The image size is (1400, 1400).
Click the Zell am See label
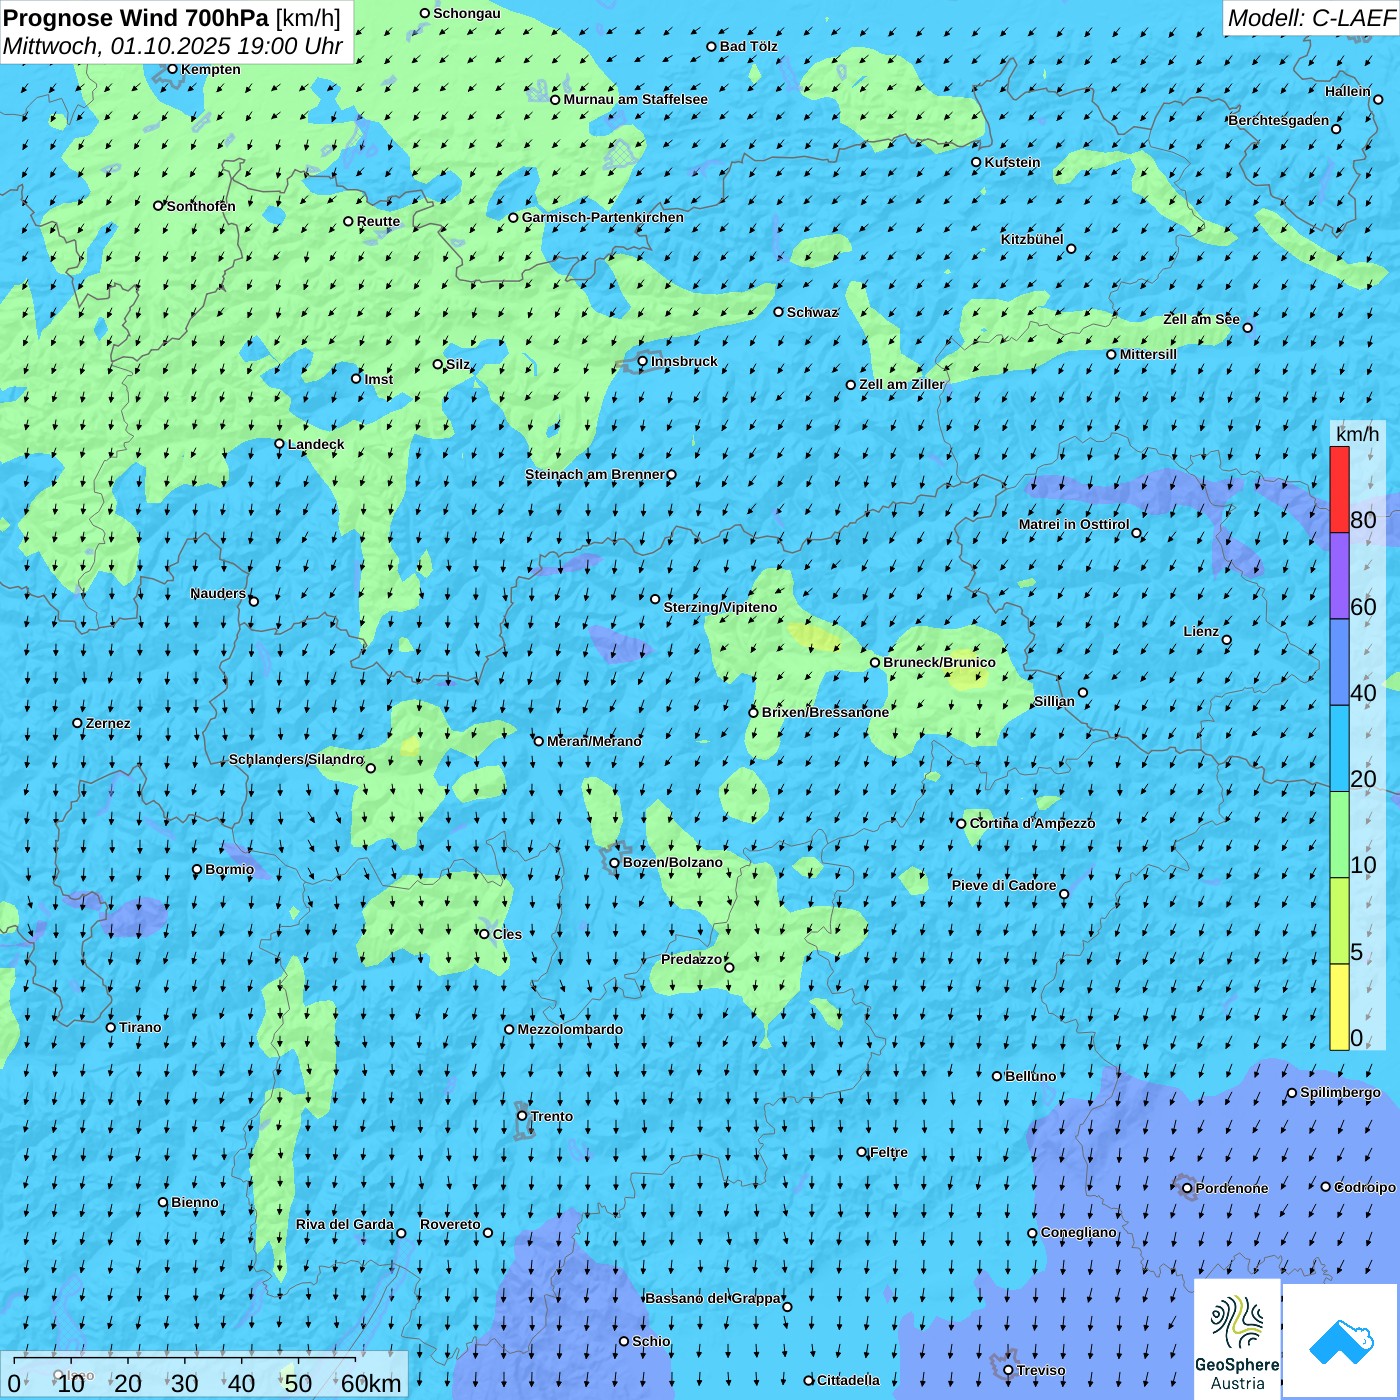(1201, 319)
